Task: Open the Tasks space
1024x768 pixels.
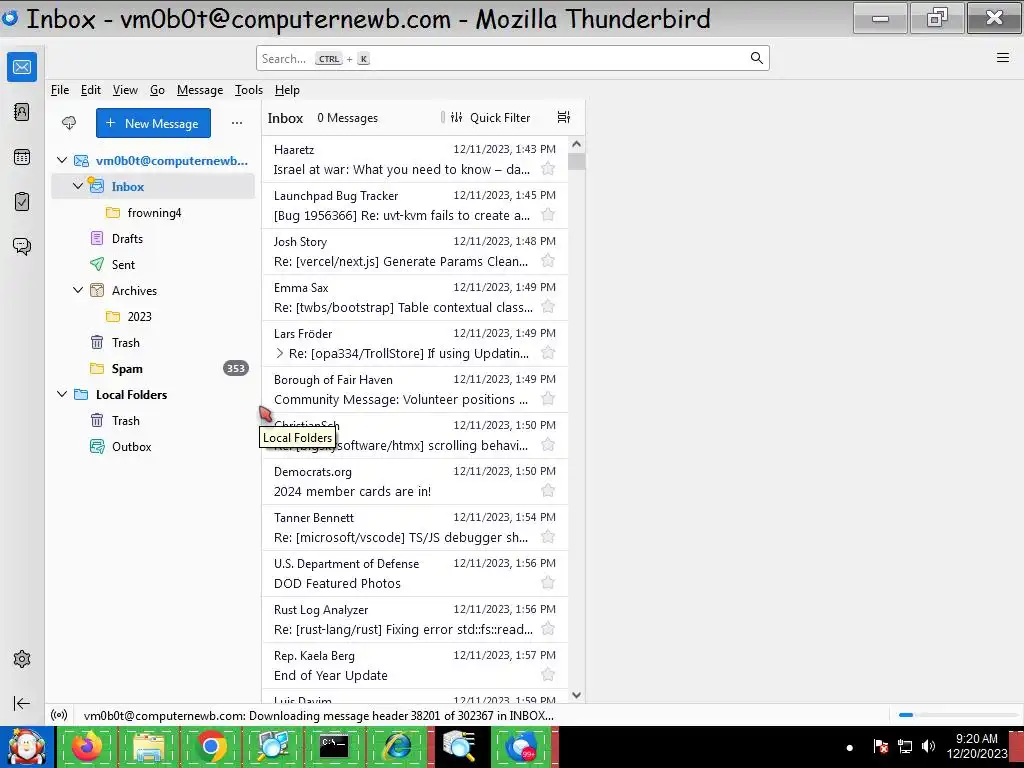Action: pyautogui.click(x=22, y=201)
